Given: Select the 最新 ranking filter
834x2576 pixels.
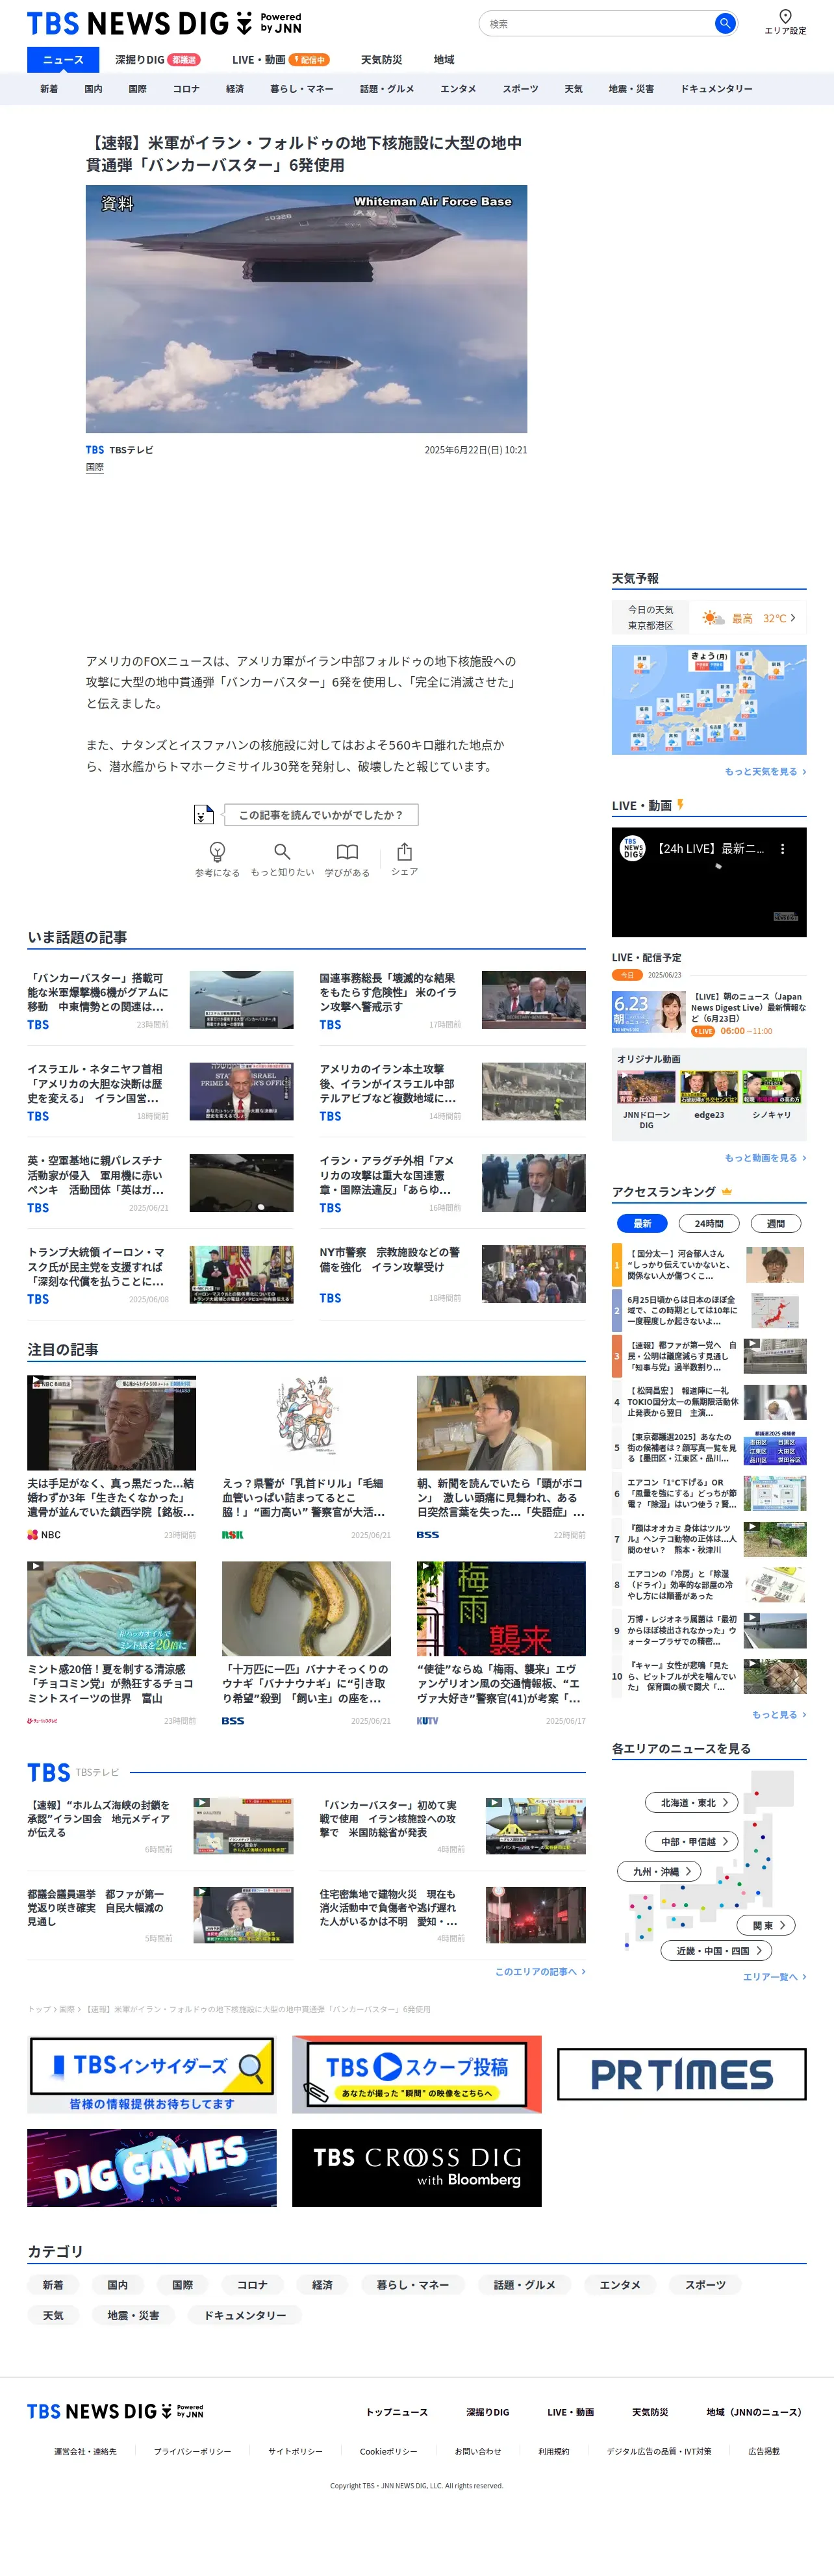Looking at the screenshot, I should coord(642,1223).
